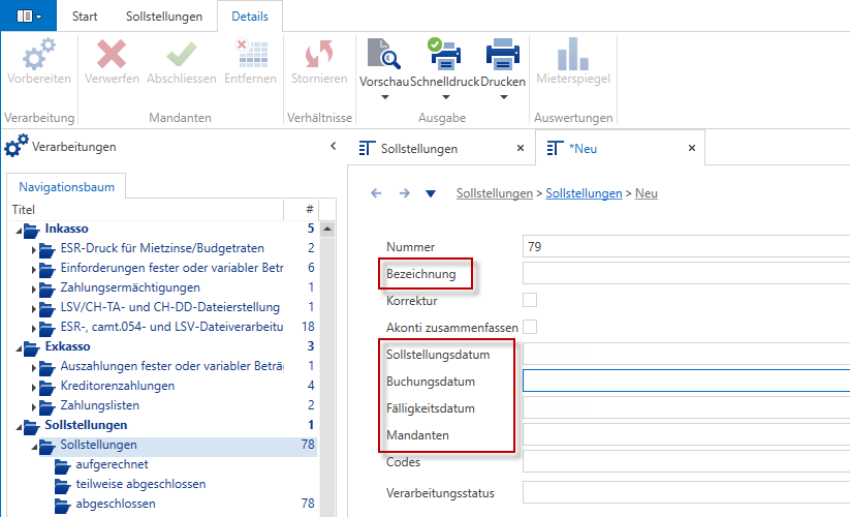
Task: Collapse the Verarbeitungen side panel
Action: click(x=333, y=146)
